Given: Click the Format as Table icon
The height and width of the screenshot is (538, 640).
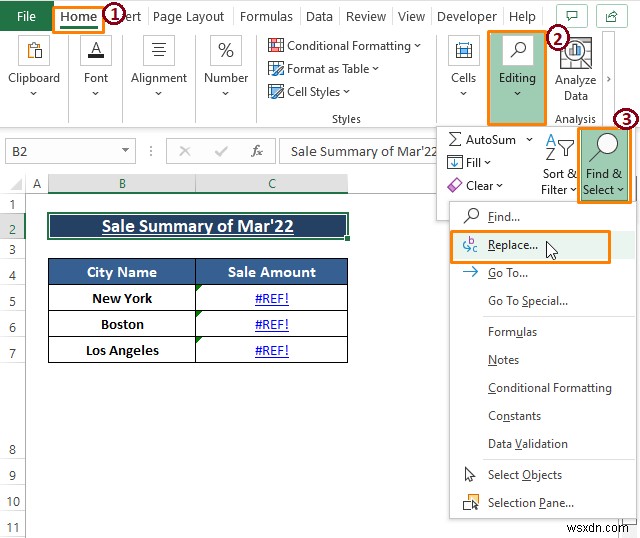Looking at the screenshot, I should [x=276, y=69].
